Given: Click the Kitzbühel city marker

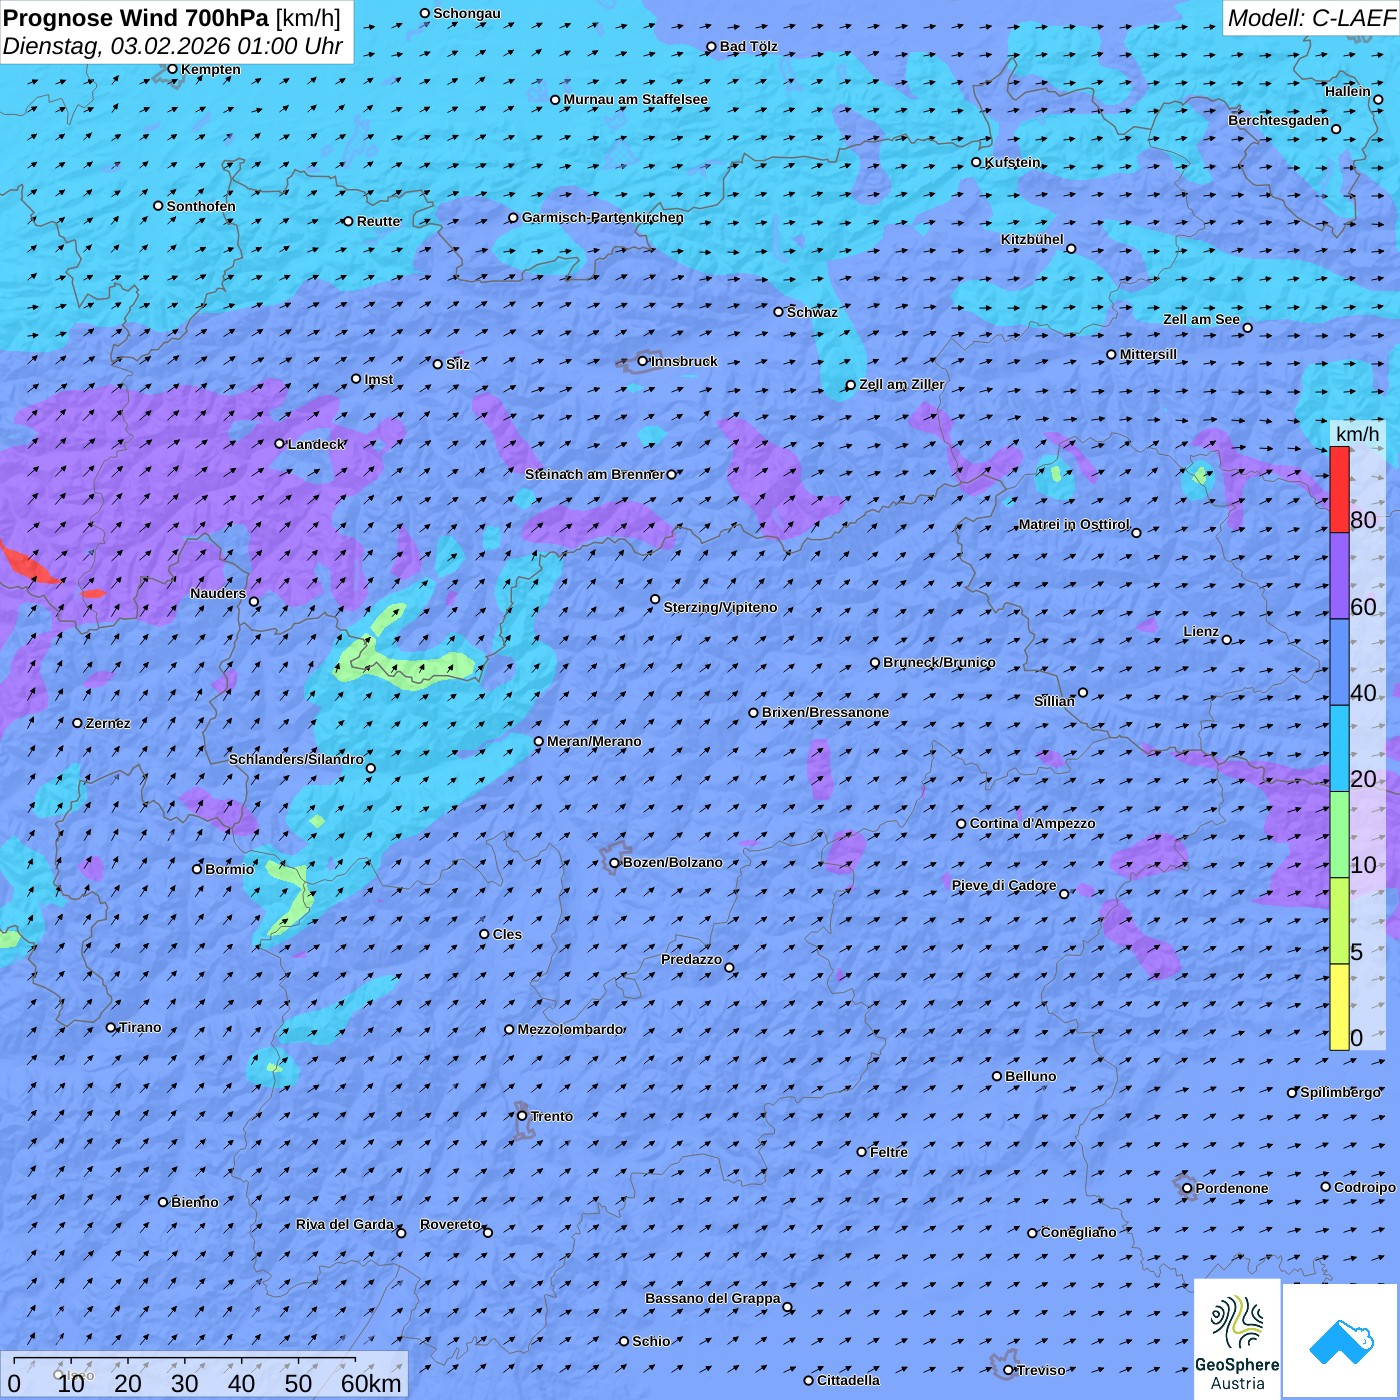Looking at the screenshot, I should [1071, 249].
